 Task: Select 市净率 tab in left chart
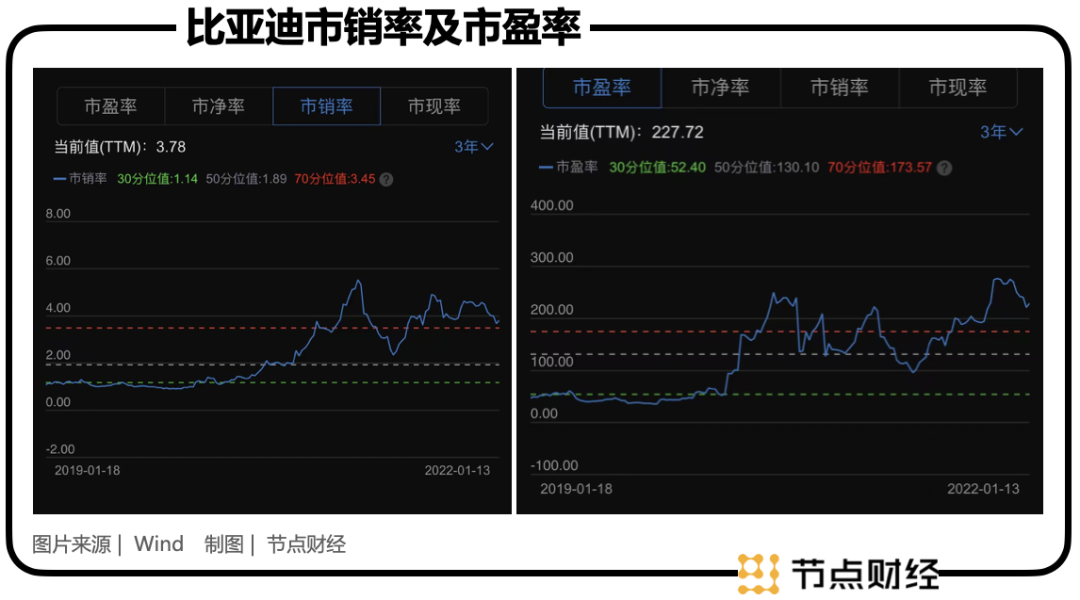(x=218, y=106)
